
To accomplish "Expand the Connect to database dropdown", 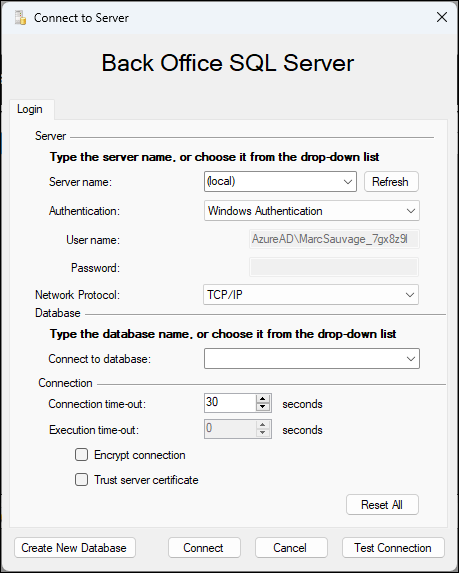I will coord(410,359).
